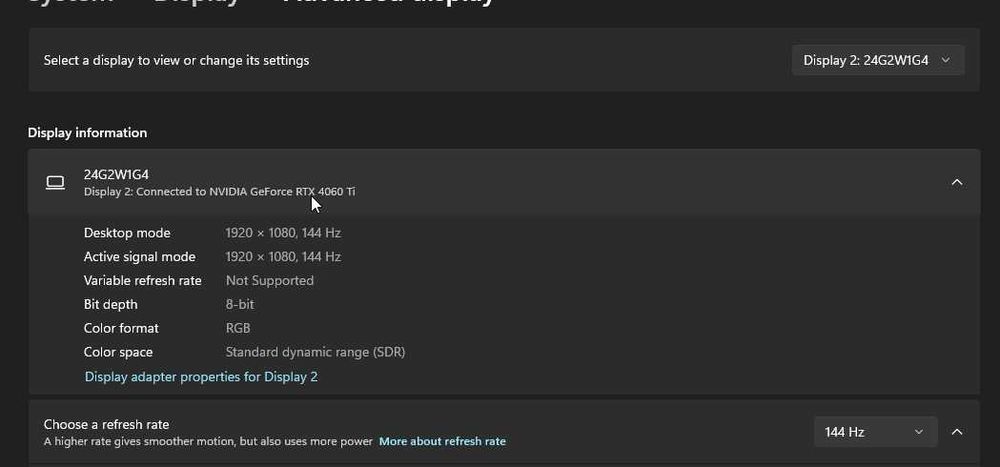Open the Display 2: 24G2W1G4 selection dropdown
Screen dimensions: 1000x467
click(877, 60)
